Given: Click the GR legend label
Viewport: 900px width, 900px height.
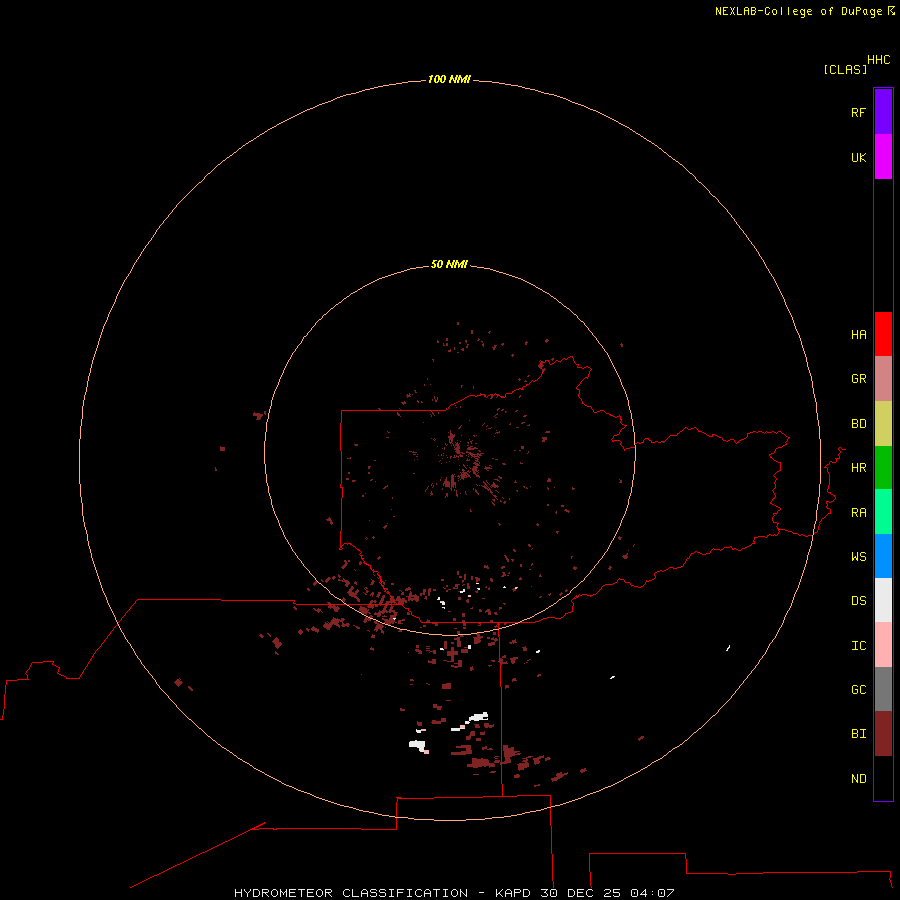Looking at the screenshot, I should tap(859, 379).
